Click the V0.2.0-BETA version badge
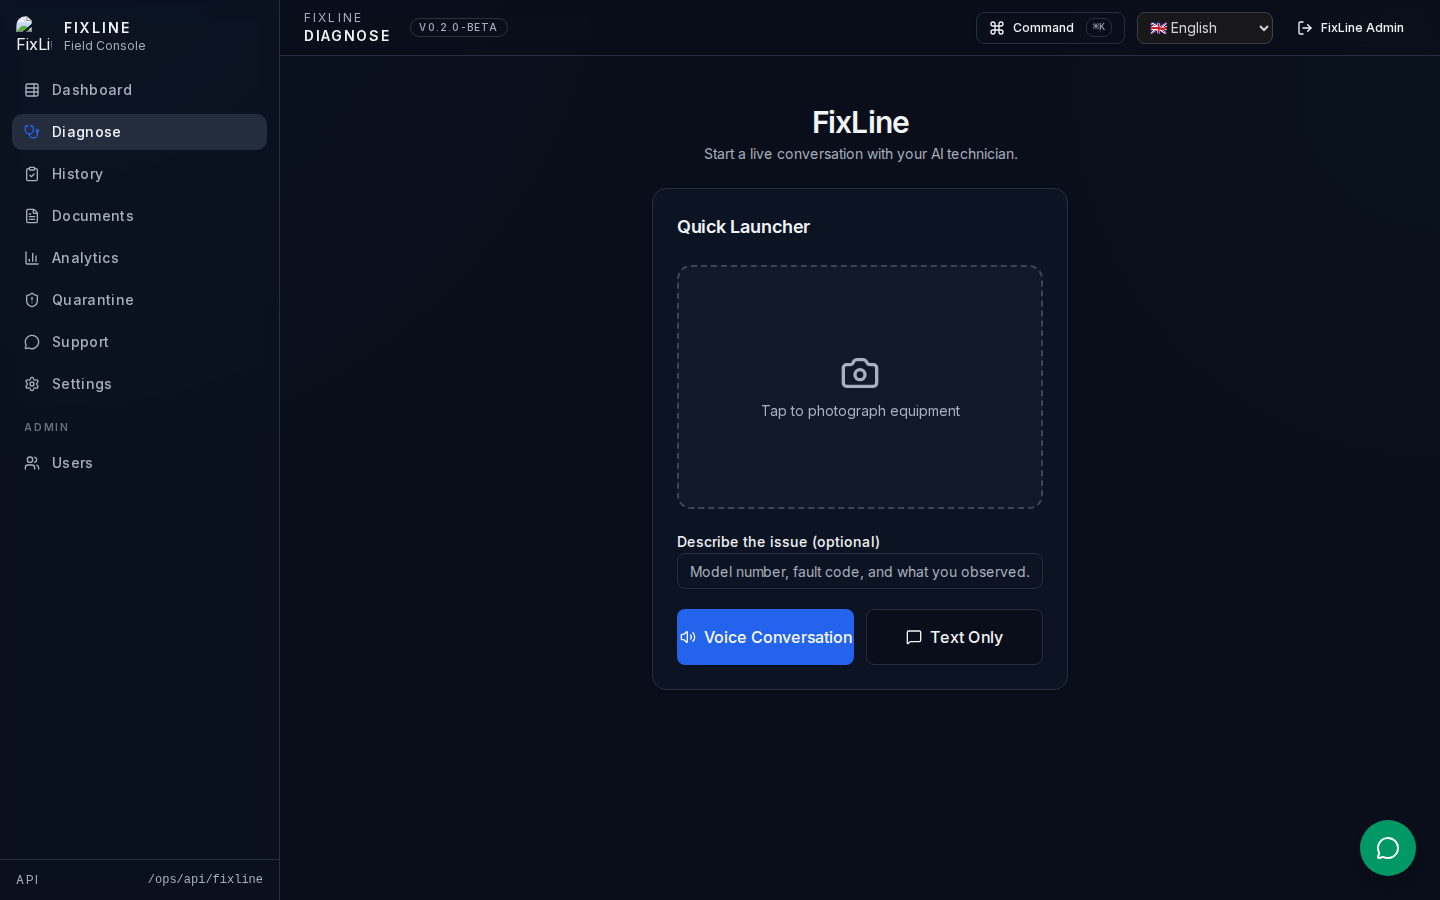 (459, 27)
